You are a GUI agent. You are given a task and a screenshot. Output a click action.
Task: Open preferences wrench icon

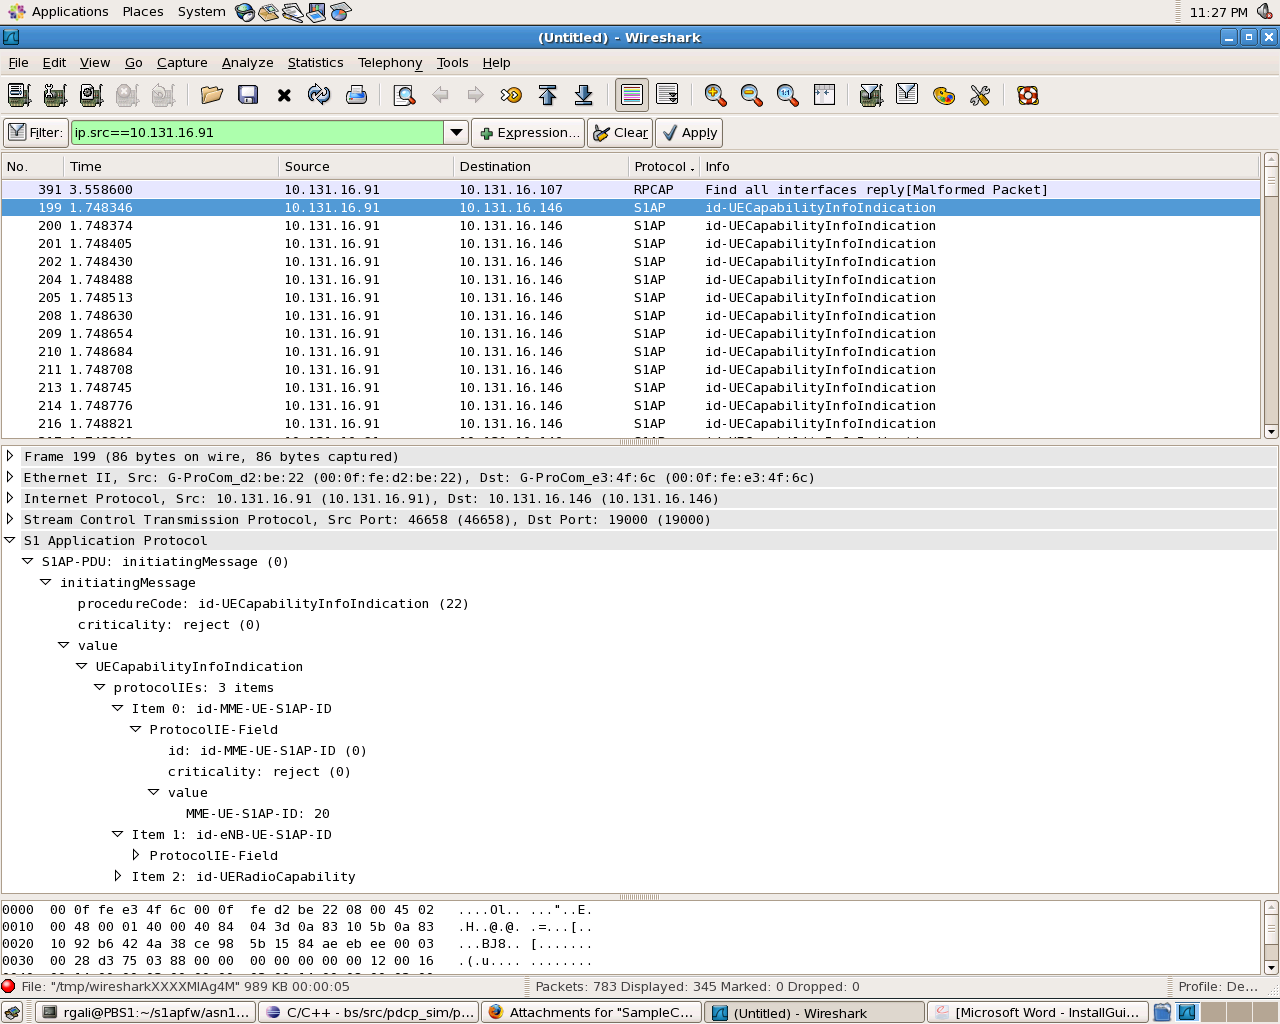coord(980,95)
